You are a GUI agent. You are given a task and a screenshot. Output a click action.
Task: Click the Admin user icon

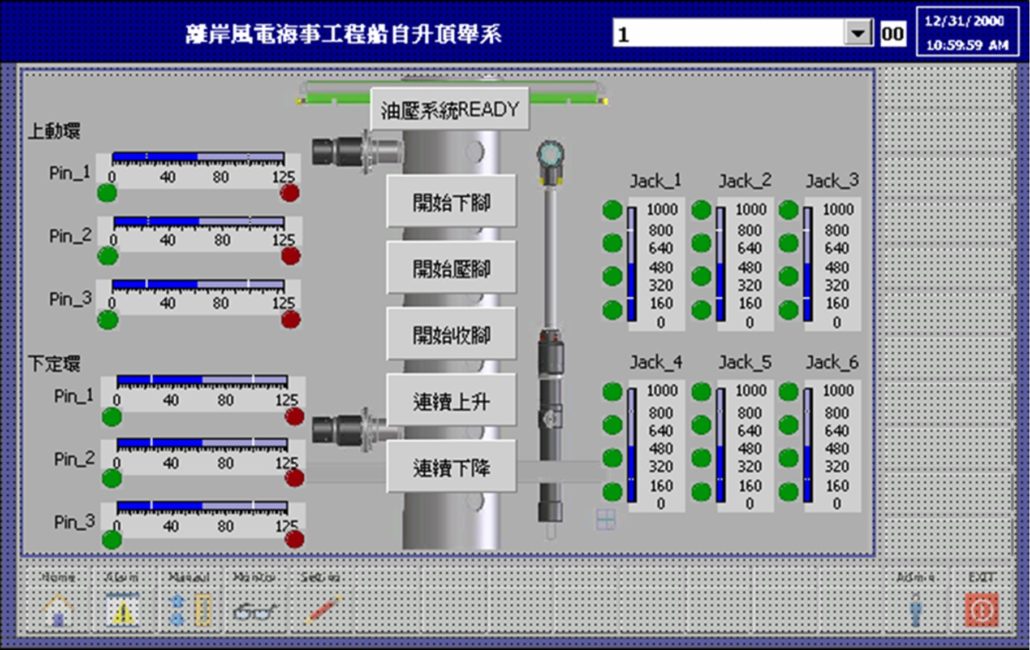pos(916,611)
